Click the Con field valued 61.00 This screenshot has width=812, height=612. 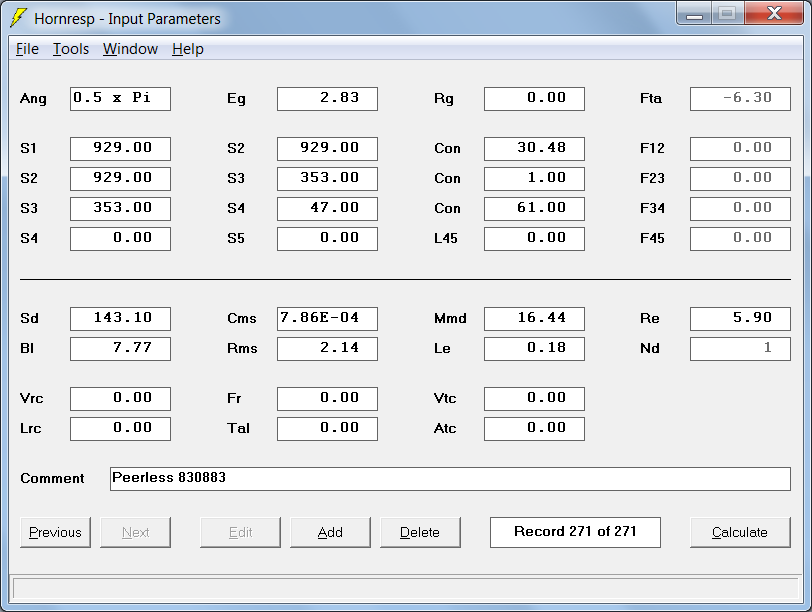click(x=534, y=209)
